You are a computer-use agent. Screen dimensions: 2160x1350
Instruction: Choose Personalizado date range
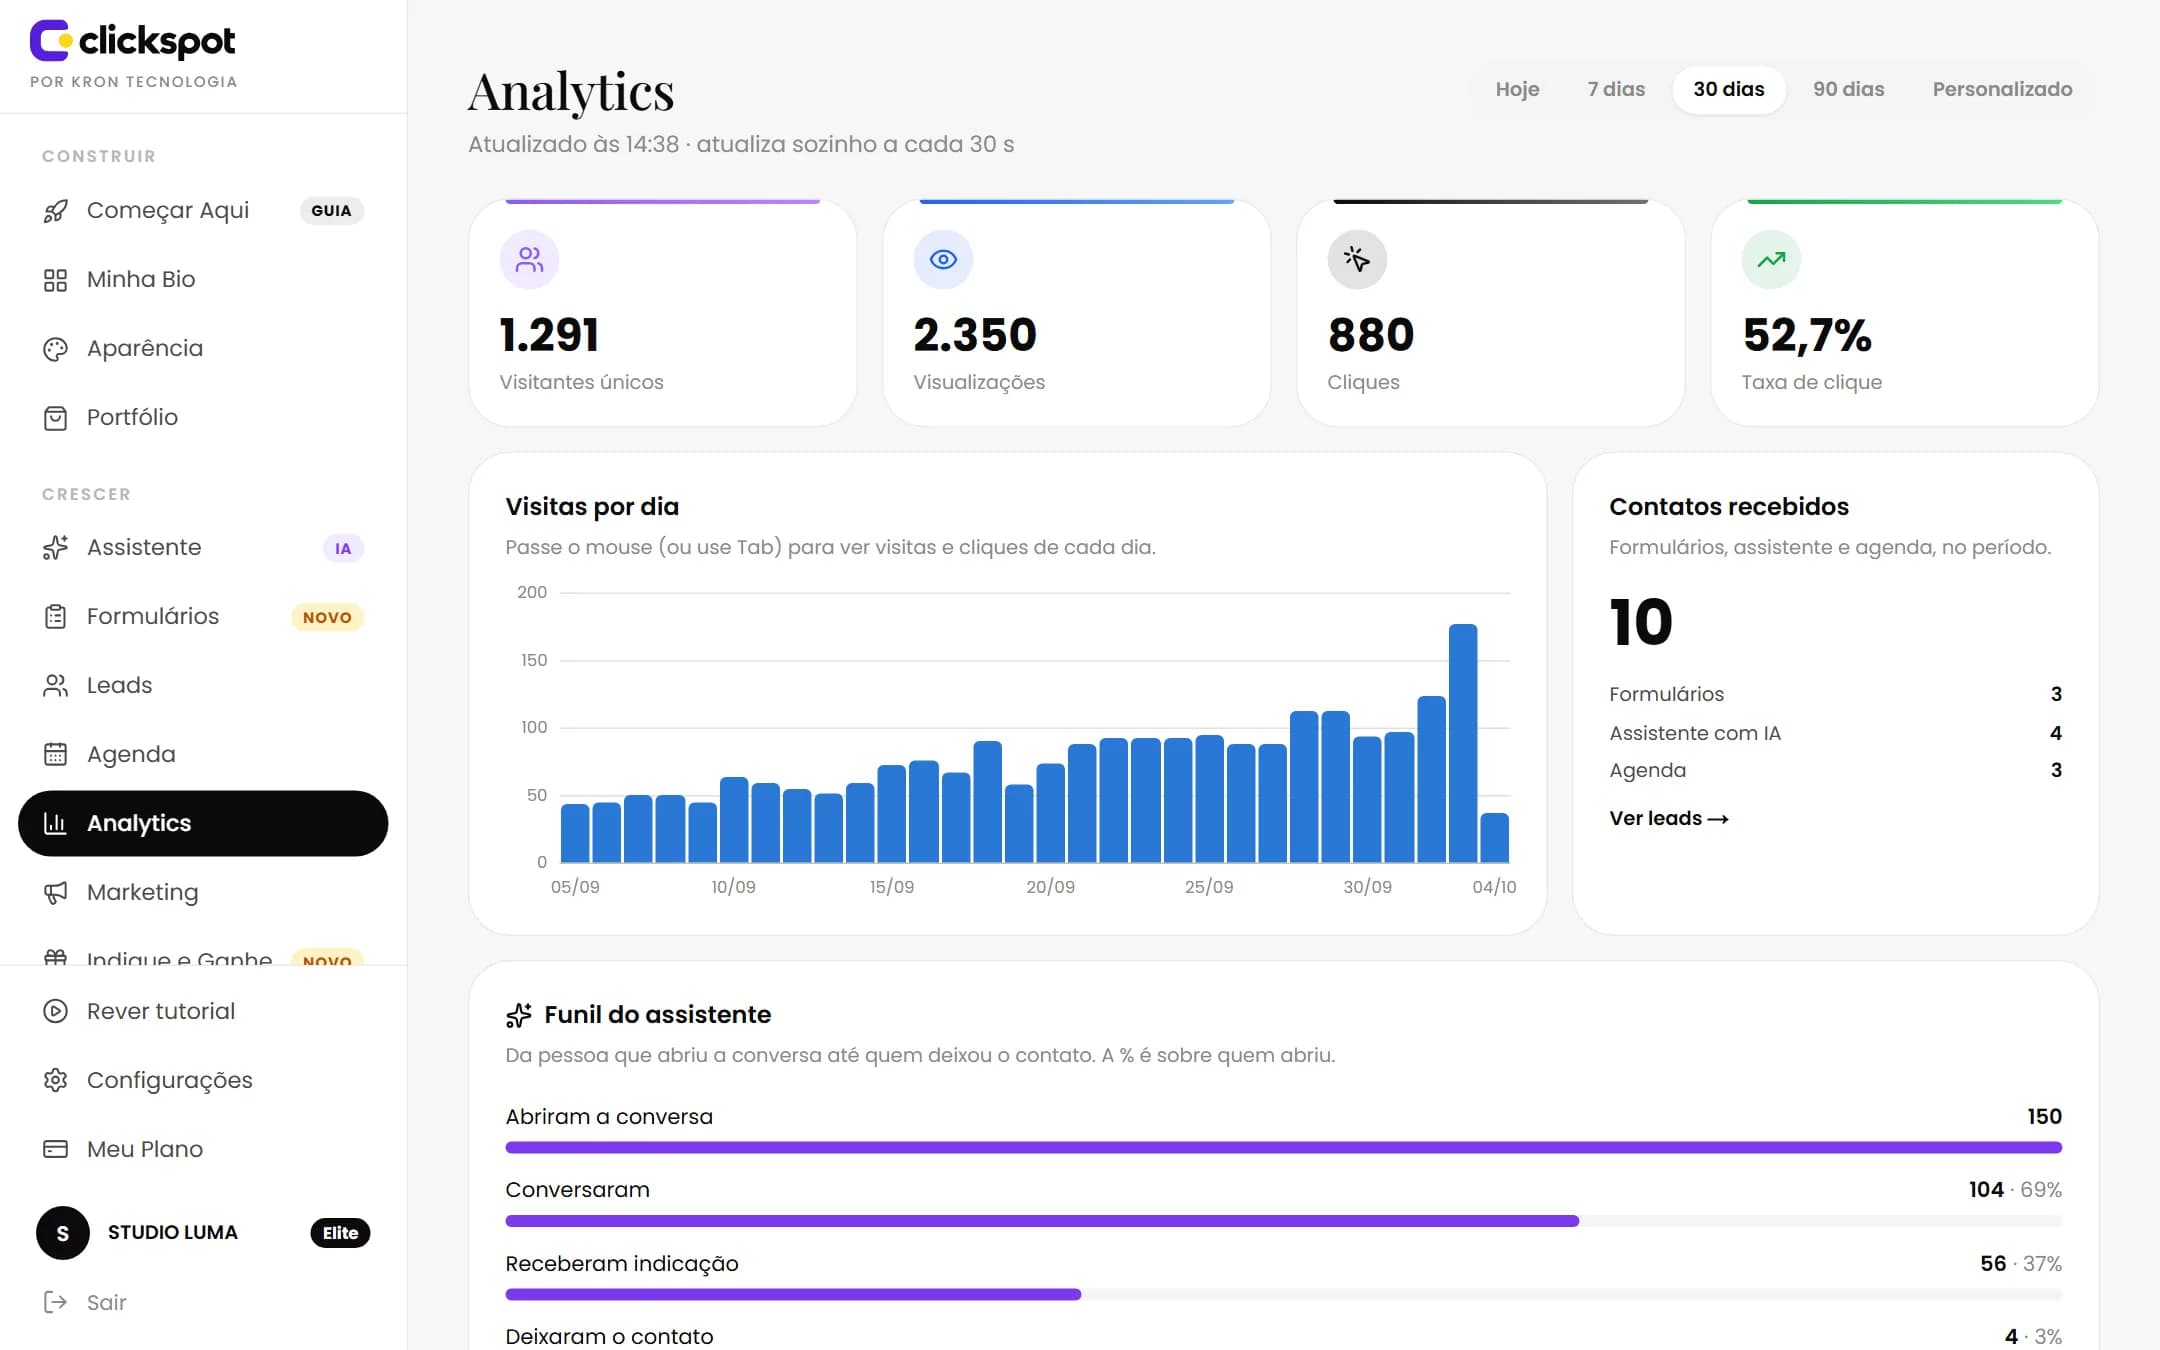pos(2002,90)
